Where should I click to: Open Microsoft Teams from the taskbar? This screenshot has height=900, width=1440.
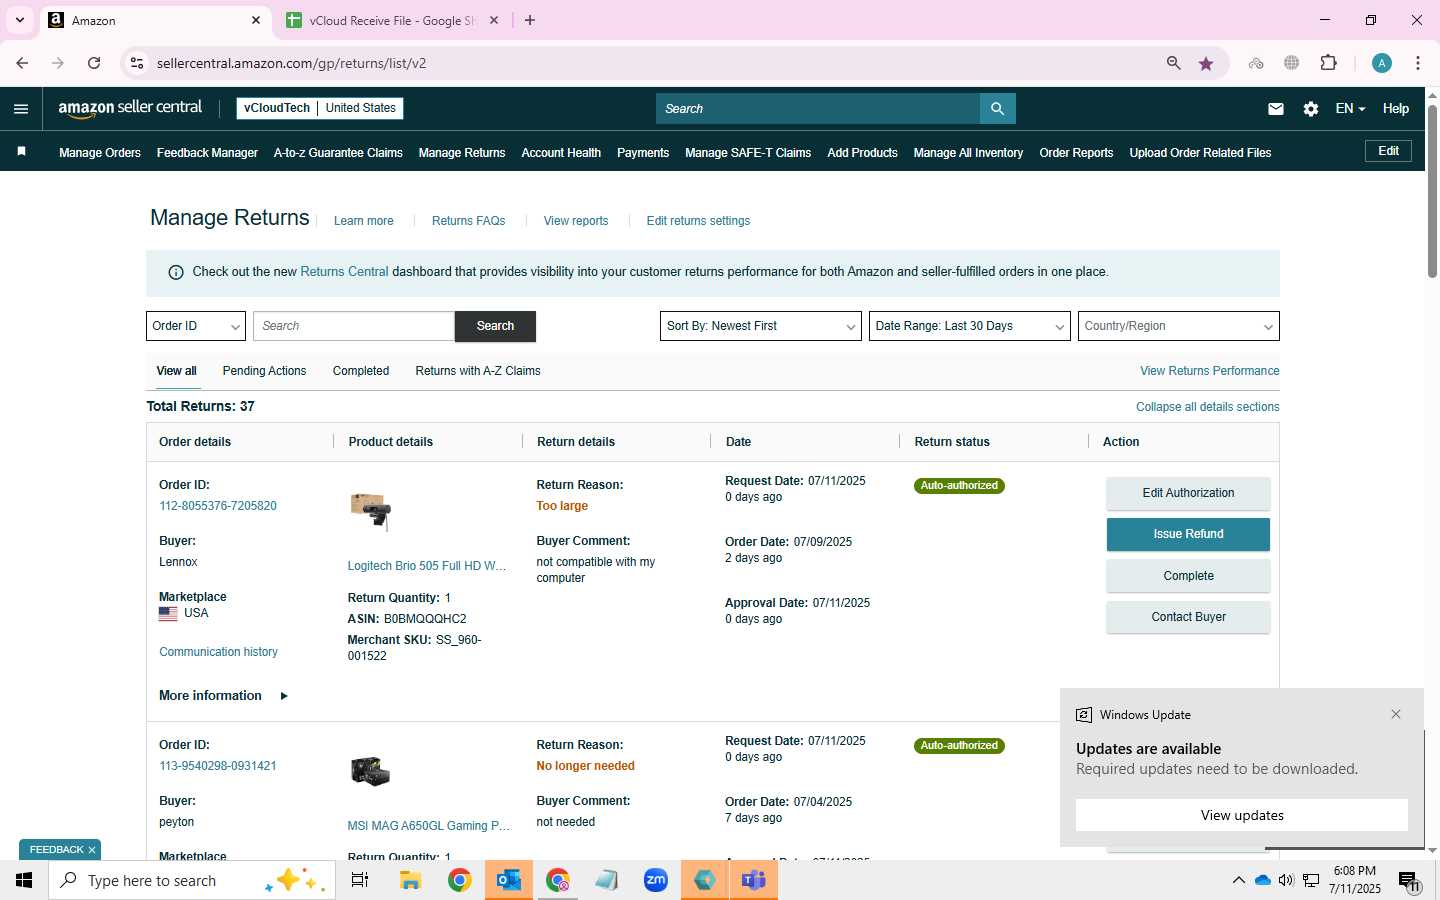point(754,880)
